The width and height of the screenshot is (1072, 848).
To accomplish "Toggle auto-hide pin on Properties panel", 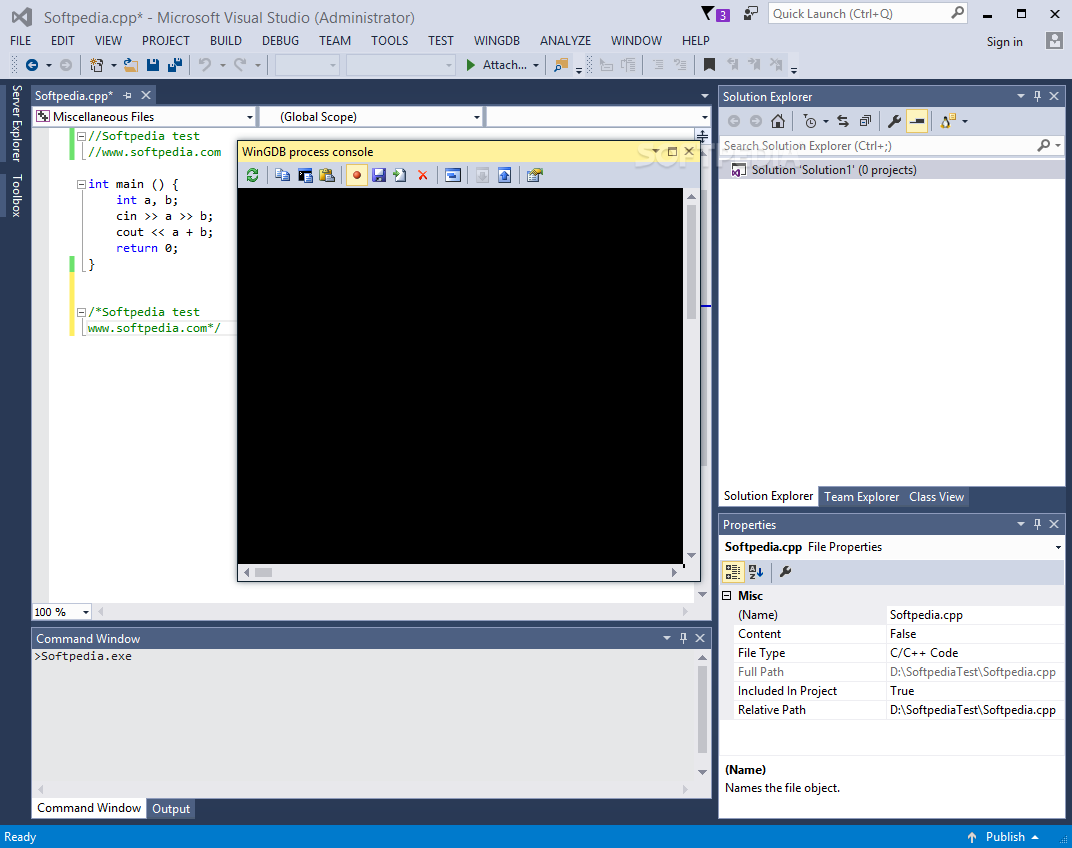I will coord(1037,525).
